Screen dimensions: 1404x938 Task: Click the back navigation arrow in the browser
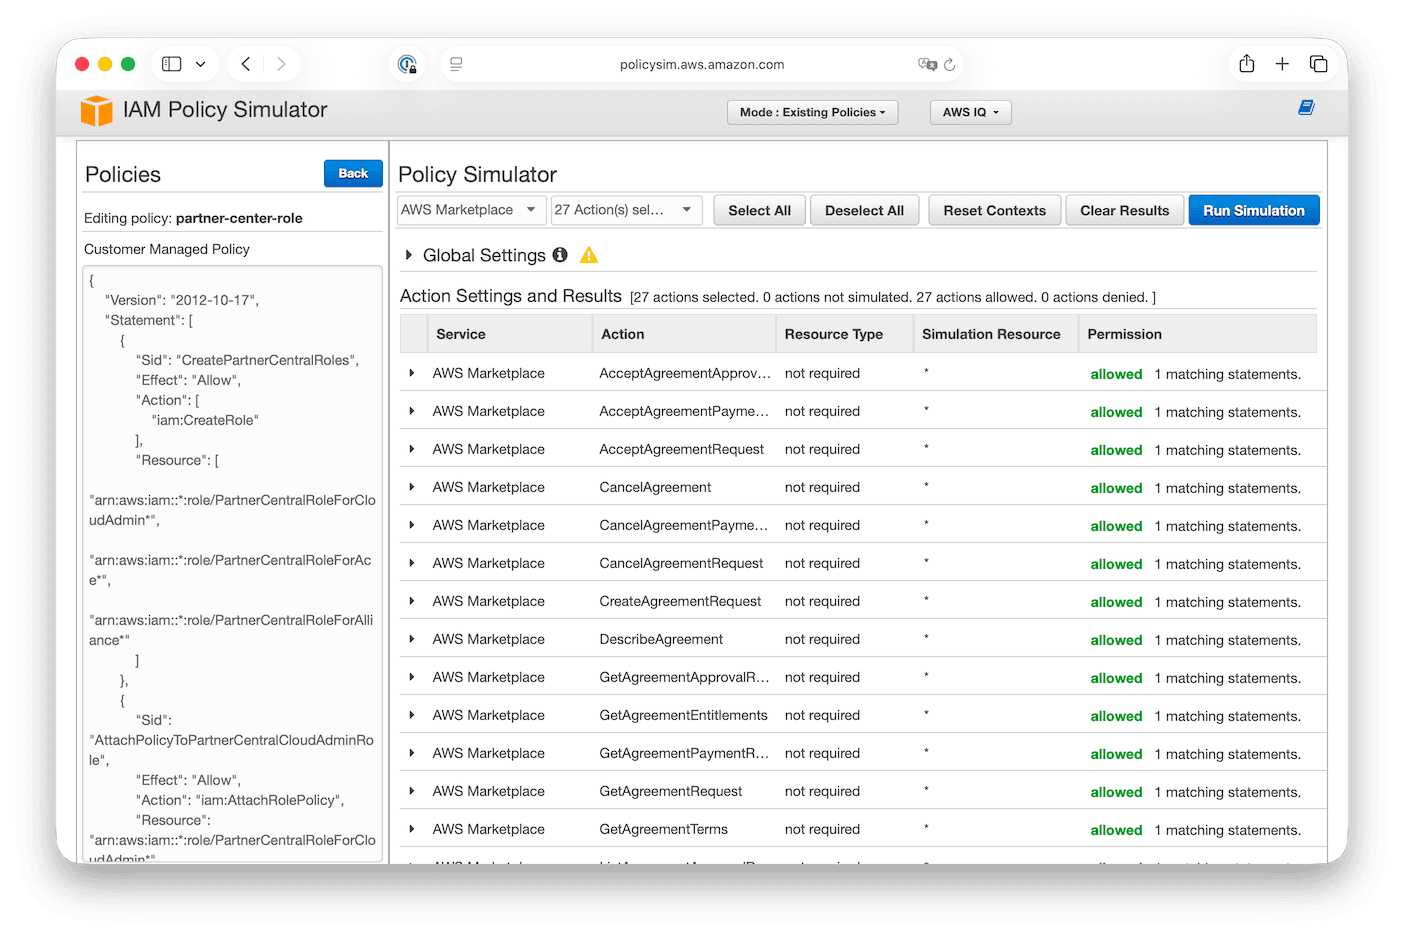245,63
